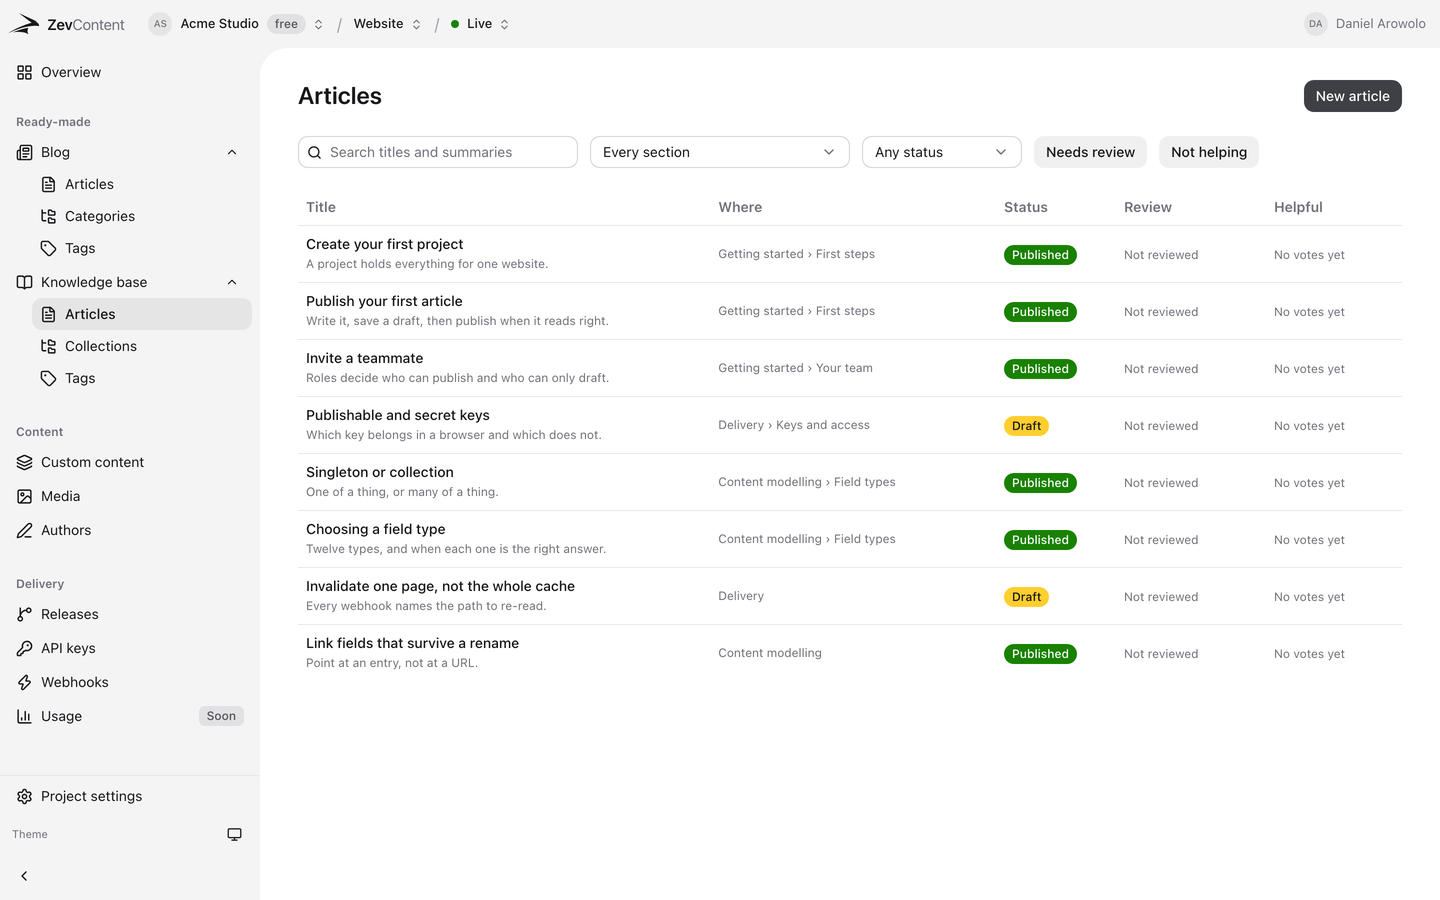Open Collections under Knowledge base
1440x900 pixels.
point(142,346)
